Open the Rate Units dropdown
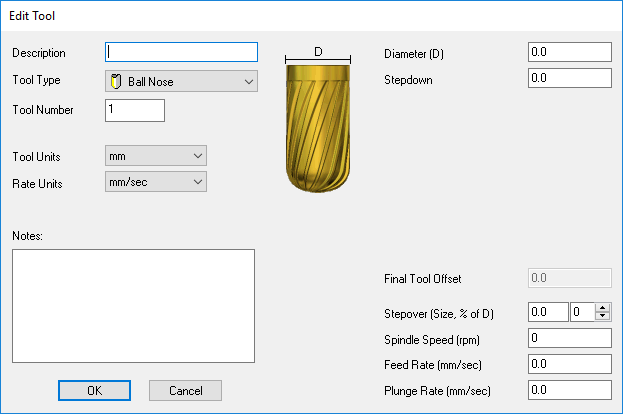 [x=155, y=182]
